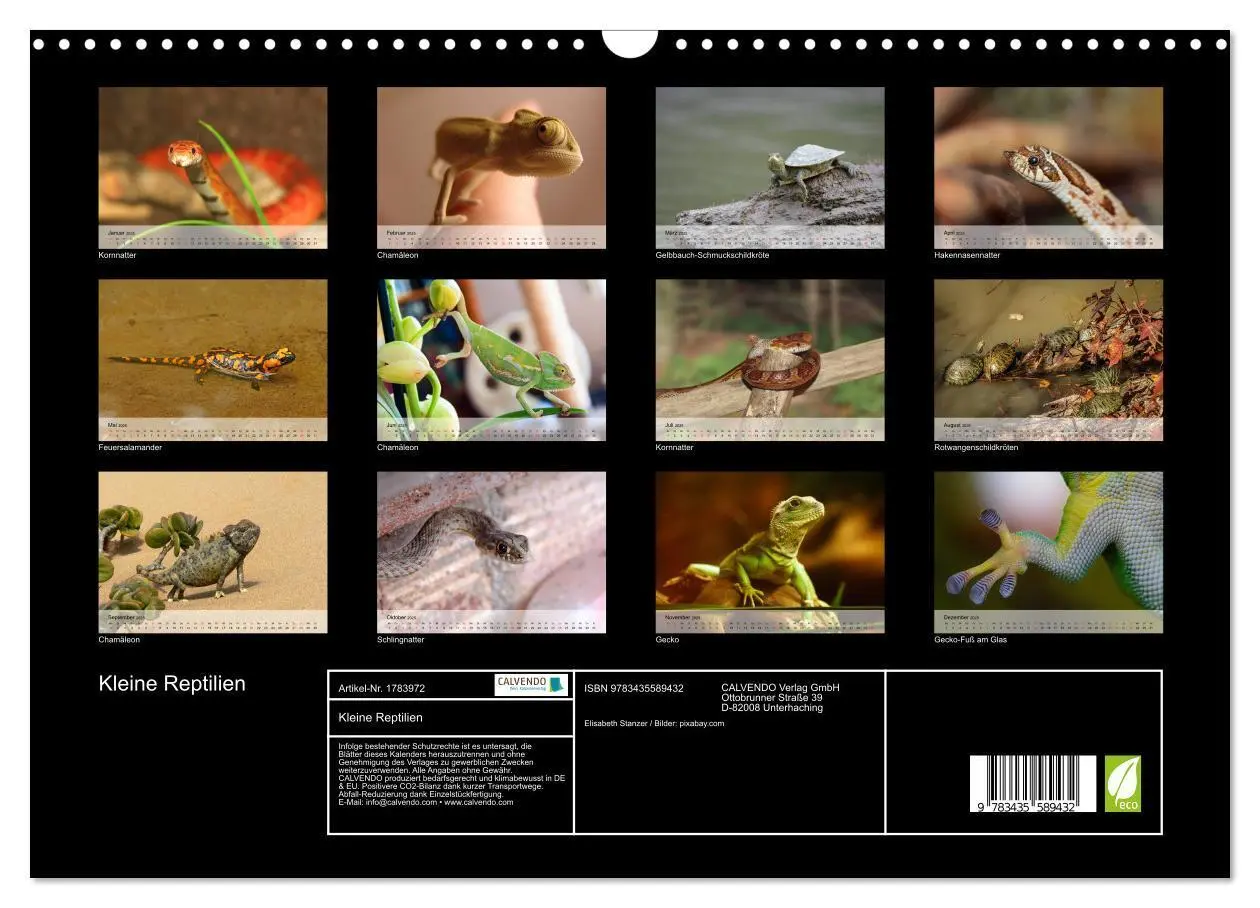
Task: Select the 'Gecko-Fuß am Glas' caption
Action: click(x=971, y=639)
